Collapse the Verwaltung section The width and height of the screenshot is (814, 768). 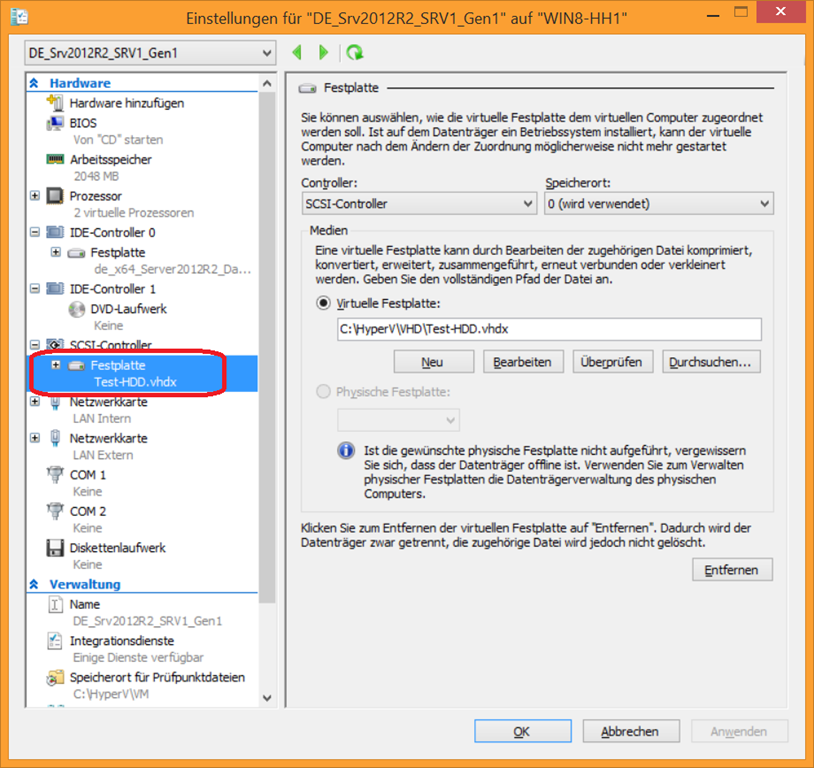click(34, 584)
